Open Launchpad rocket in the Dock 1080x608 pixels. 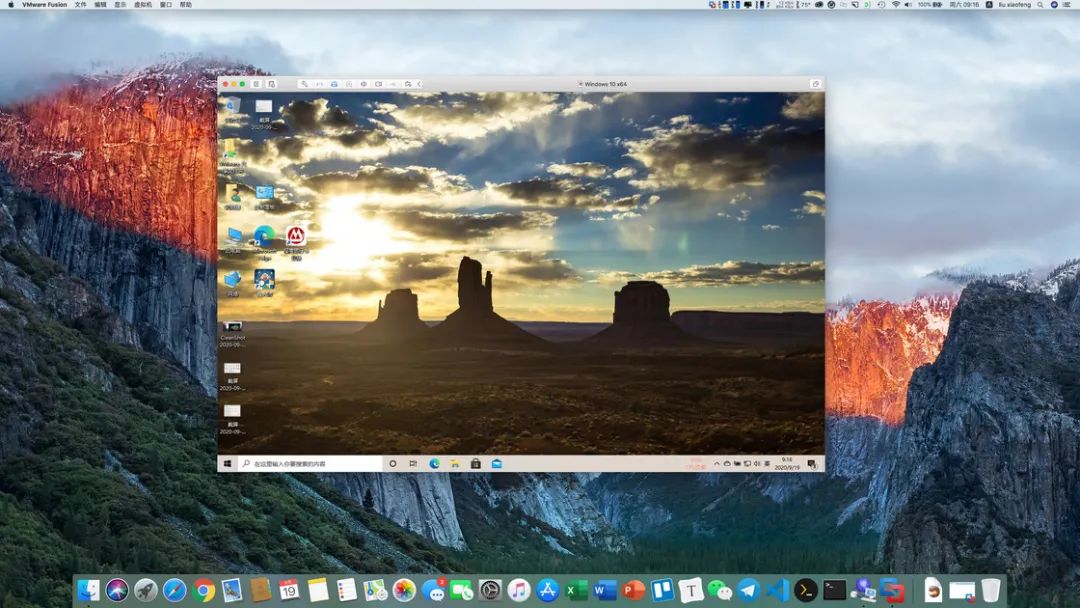coord(145,590)
